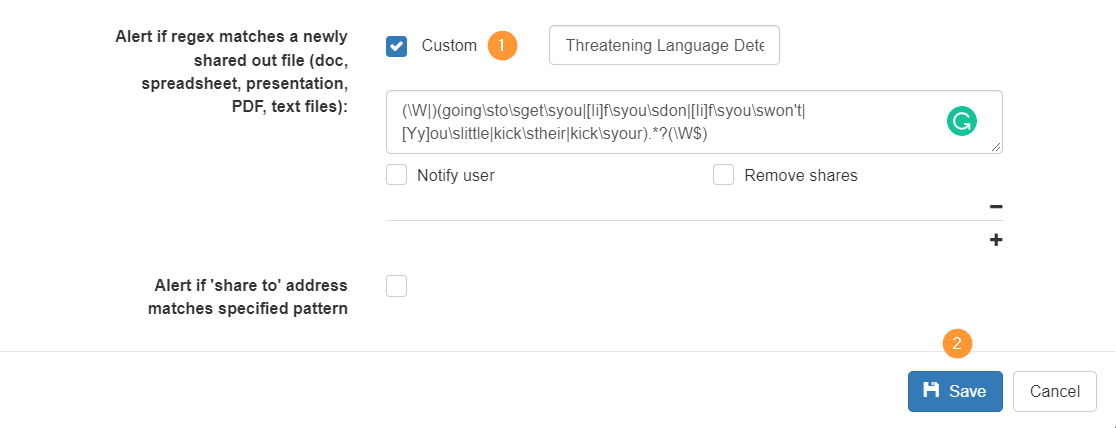
Task: Click inside the regex pattern textarea
Action: point(694,122)
